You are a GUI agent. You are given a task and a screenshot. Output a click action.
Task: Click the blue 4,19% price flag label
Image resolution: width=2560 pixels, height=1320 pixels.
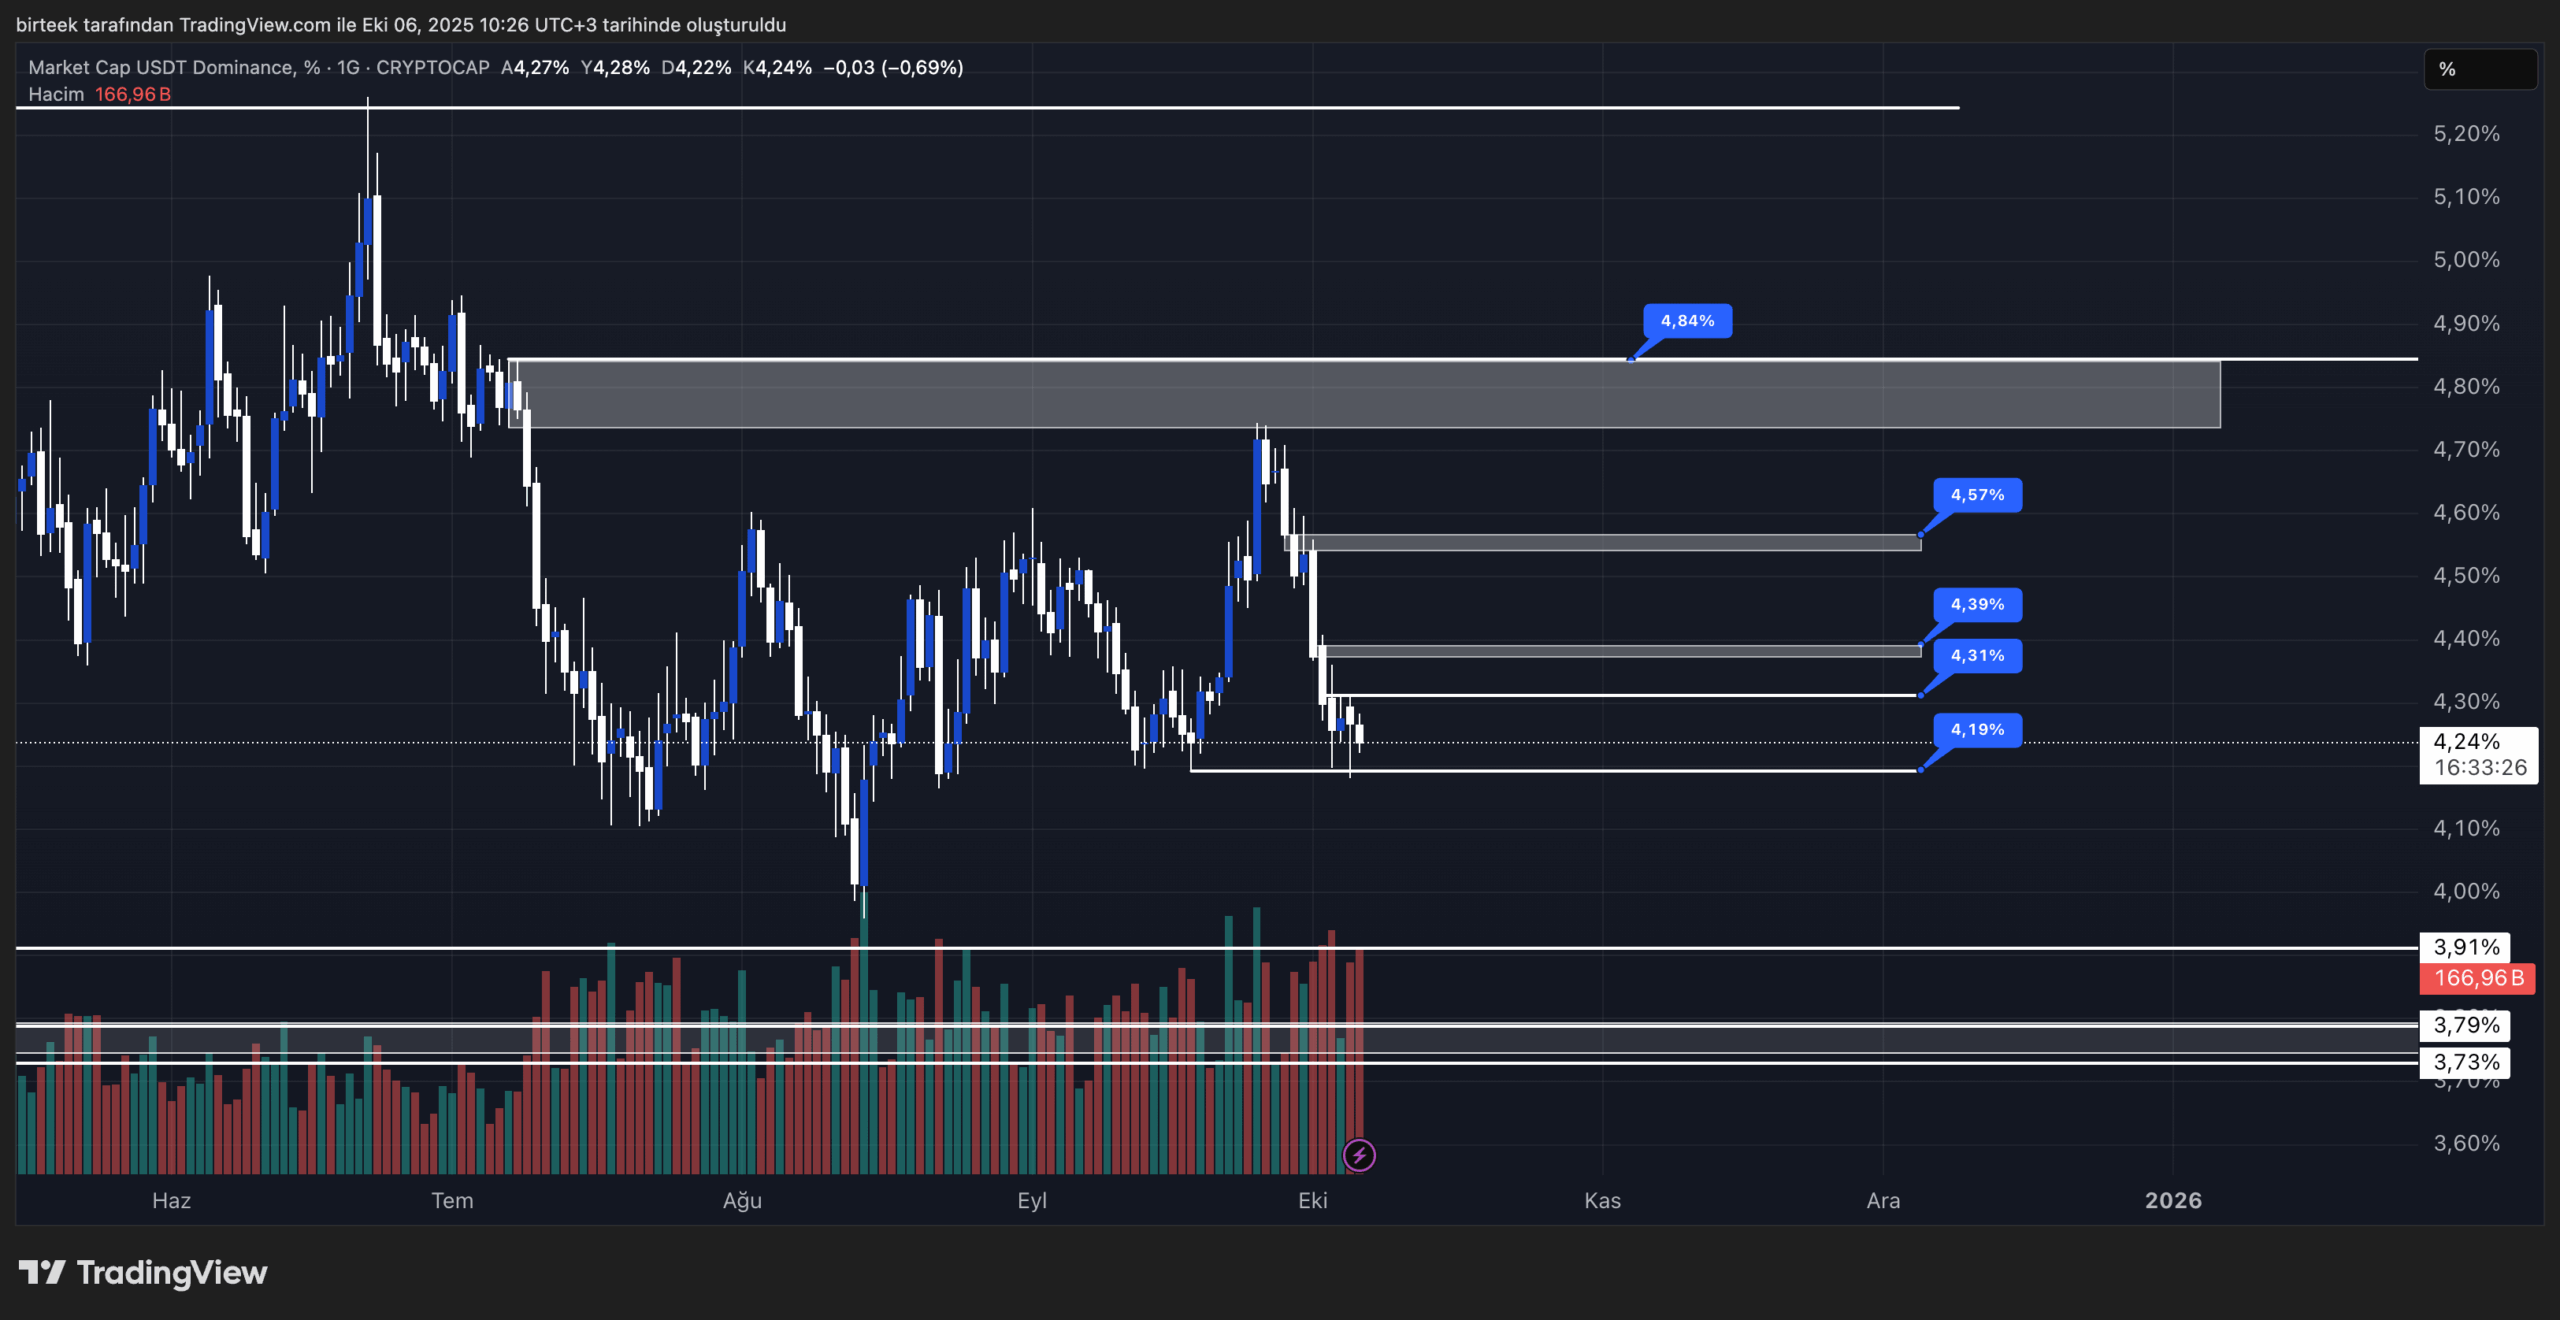click(1976, 730)
